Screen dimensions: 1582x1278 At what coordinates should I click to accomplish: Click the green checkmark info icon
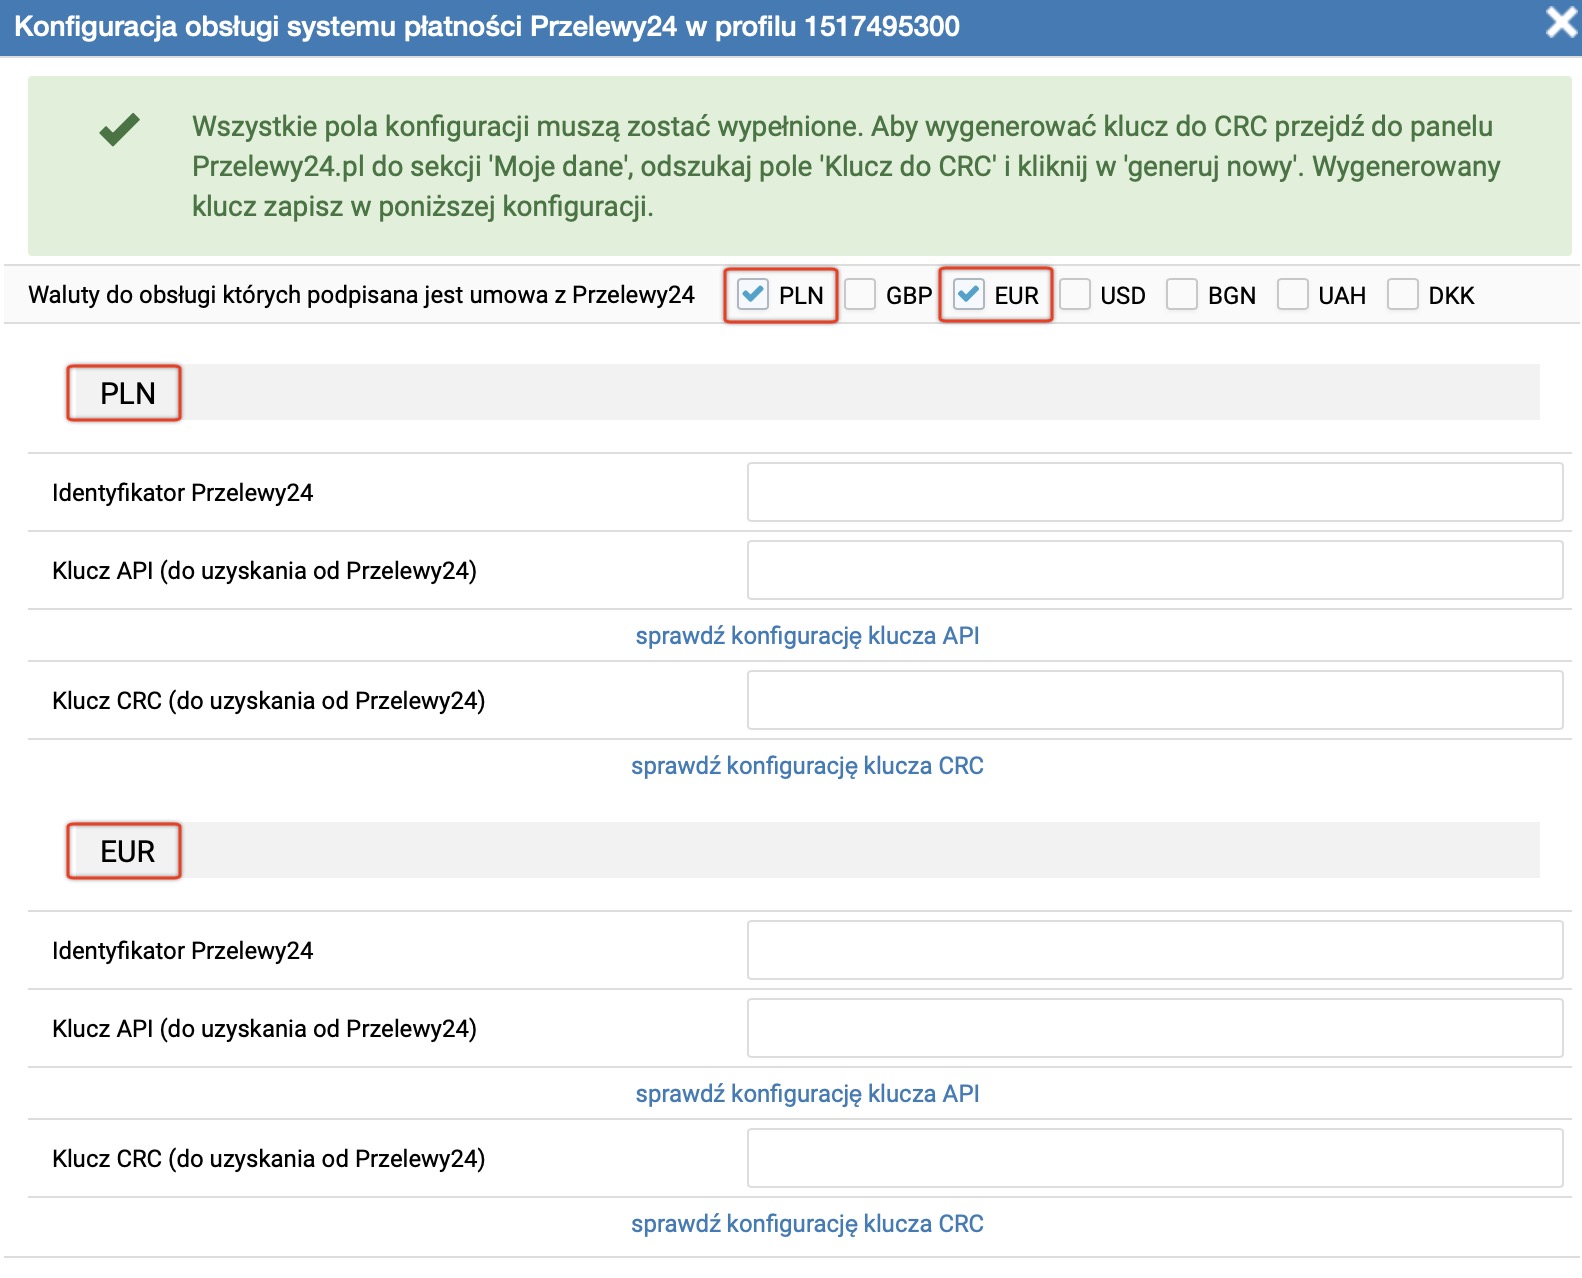tap(120, 130)
